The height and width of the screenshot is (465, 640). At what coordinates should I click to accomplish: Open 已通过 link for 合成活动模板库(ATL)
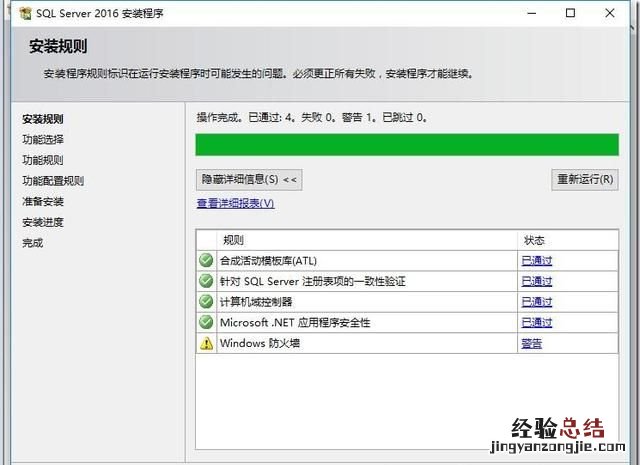(x=537, y=260)
